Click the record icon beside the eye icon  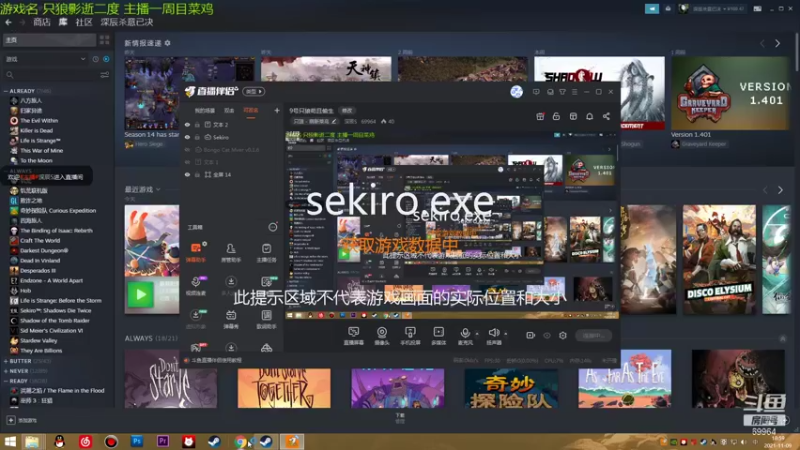(x=531, y=335)
